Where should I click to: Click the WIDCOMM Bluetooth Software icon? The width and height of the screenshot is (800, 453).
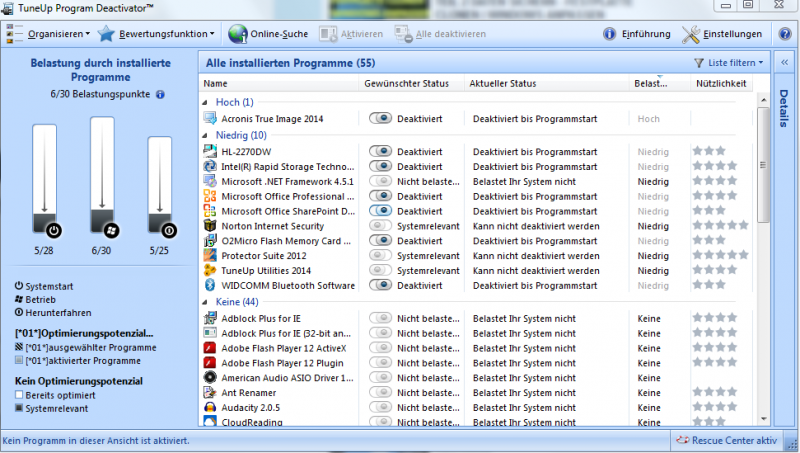[210, 285]
